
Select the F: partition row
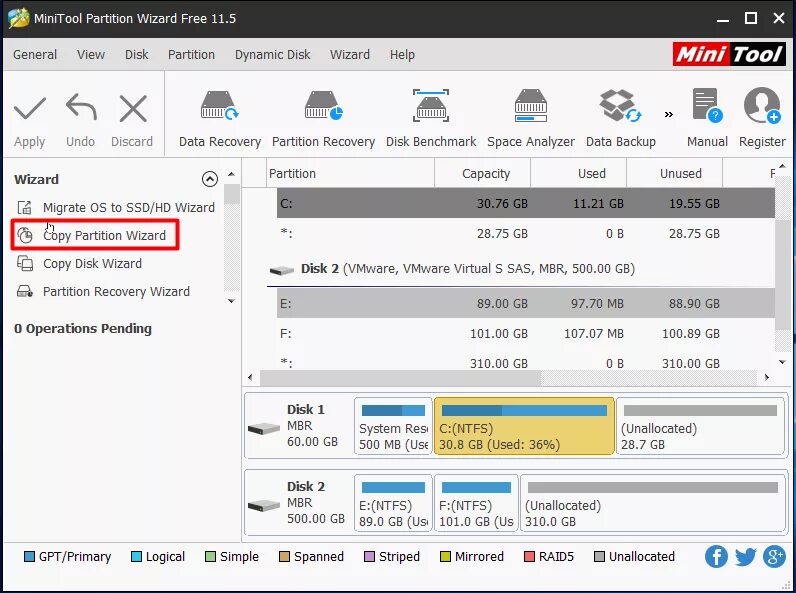click(x=525, y=334)
